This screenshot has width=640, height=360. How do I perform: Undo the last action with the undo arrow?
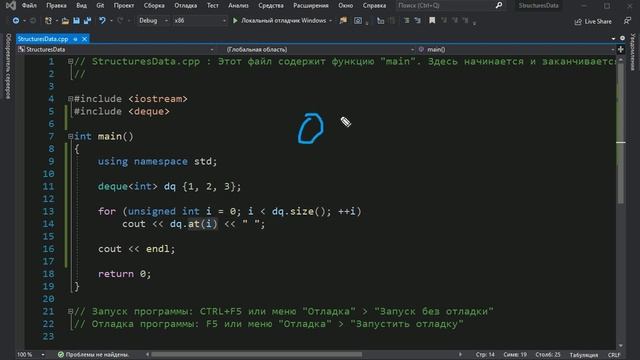(102, 20)
